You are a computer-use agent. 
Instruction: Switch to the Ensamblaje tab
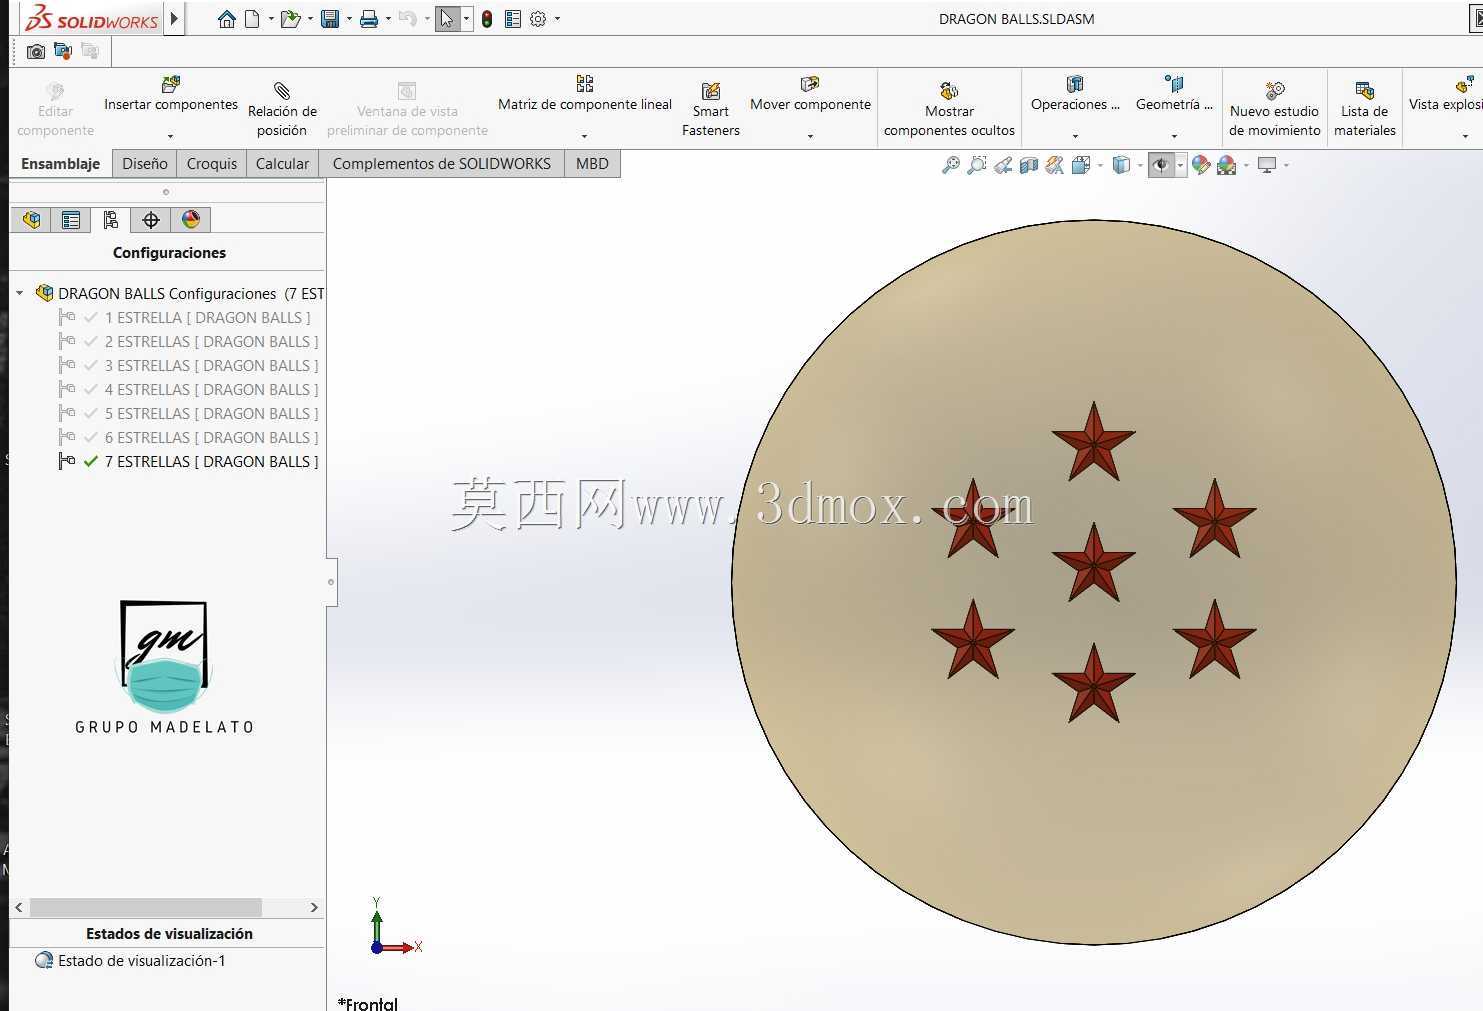(x=61, y=163)
